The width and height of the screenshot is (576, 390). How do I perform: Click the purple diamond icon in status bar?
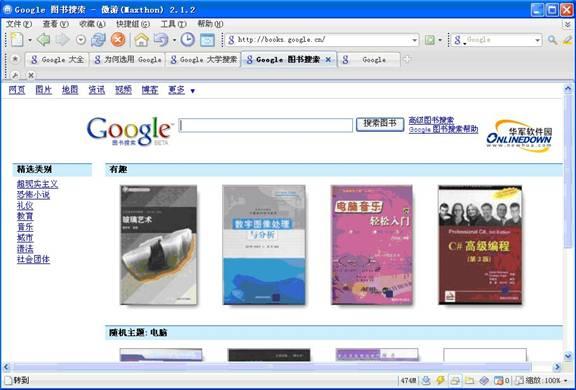[484, 380]
